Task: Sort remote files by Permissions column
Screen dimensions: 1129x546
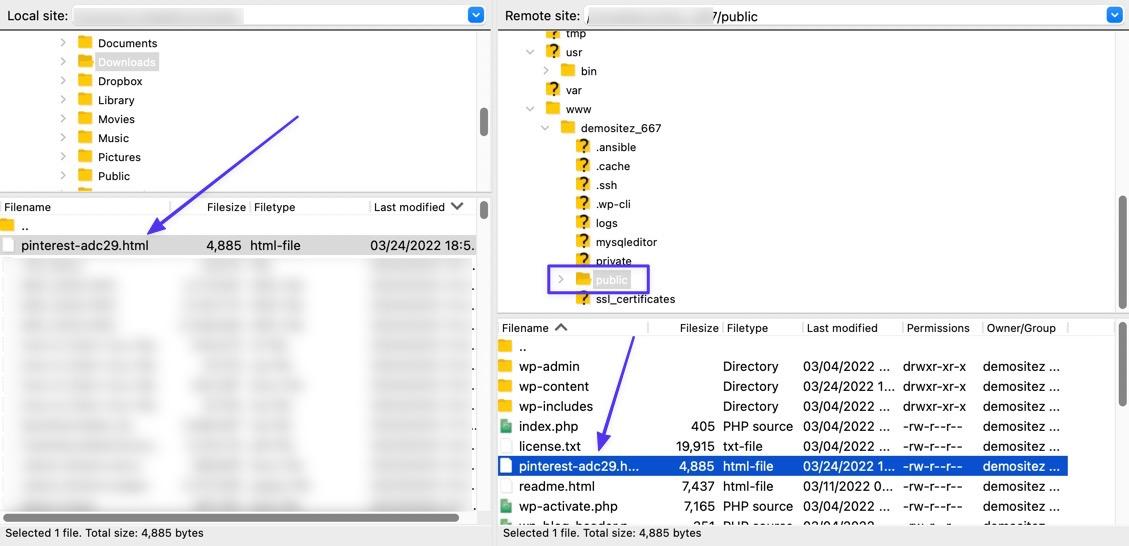Action: pyautogui.click(x=937, y=328)
